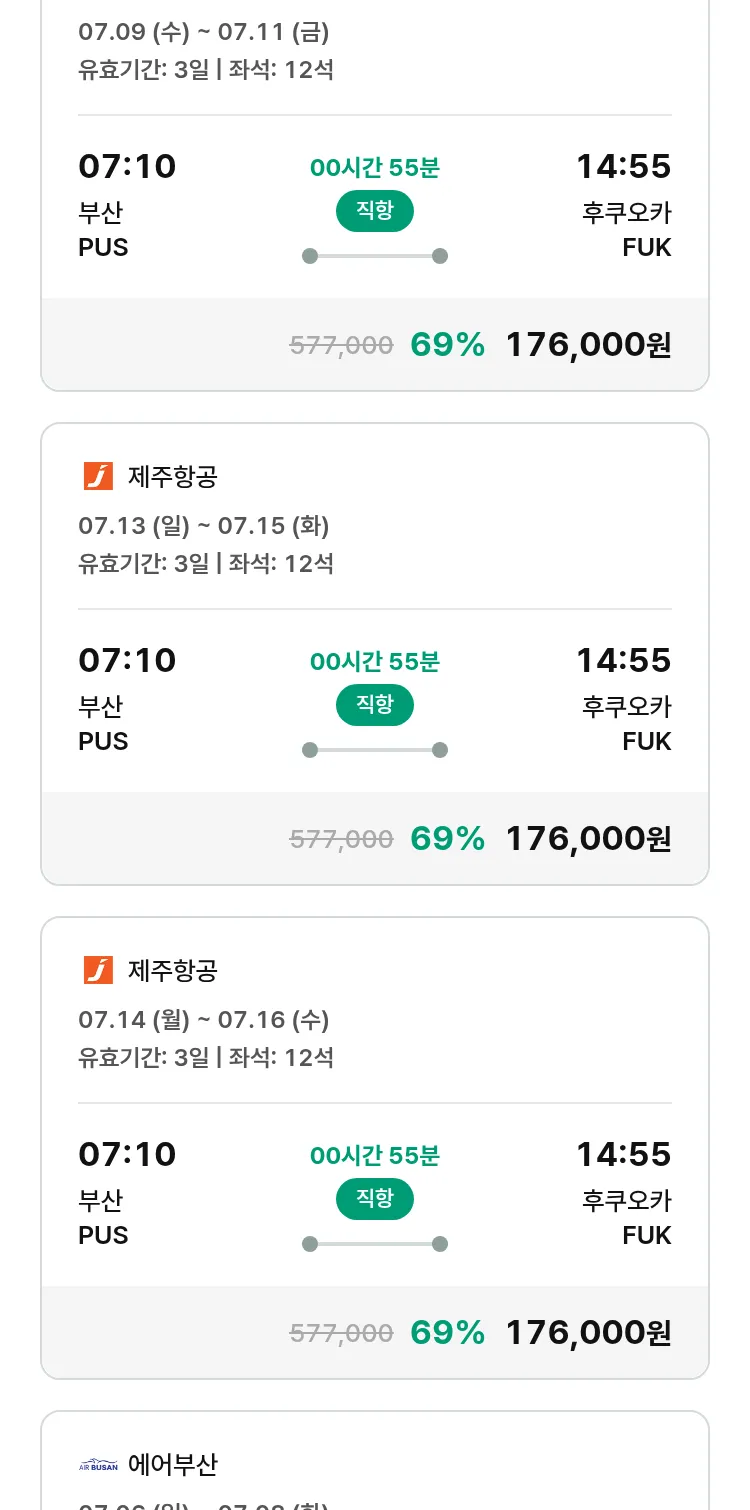Select 176,000원 price on 07.09 ~ 07.11 card

pyautogui.click(x=588, y=345)
